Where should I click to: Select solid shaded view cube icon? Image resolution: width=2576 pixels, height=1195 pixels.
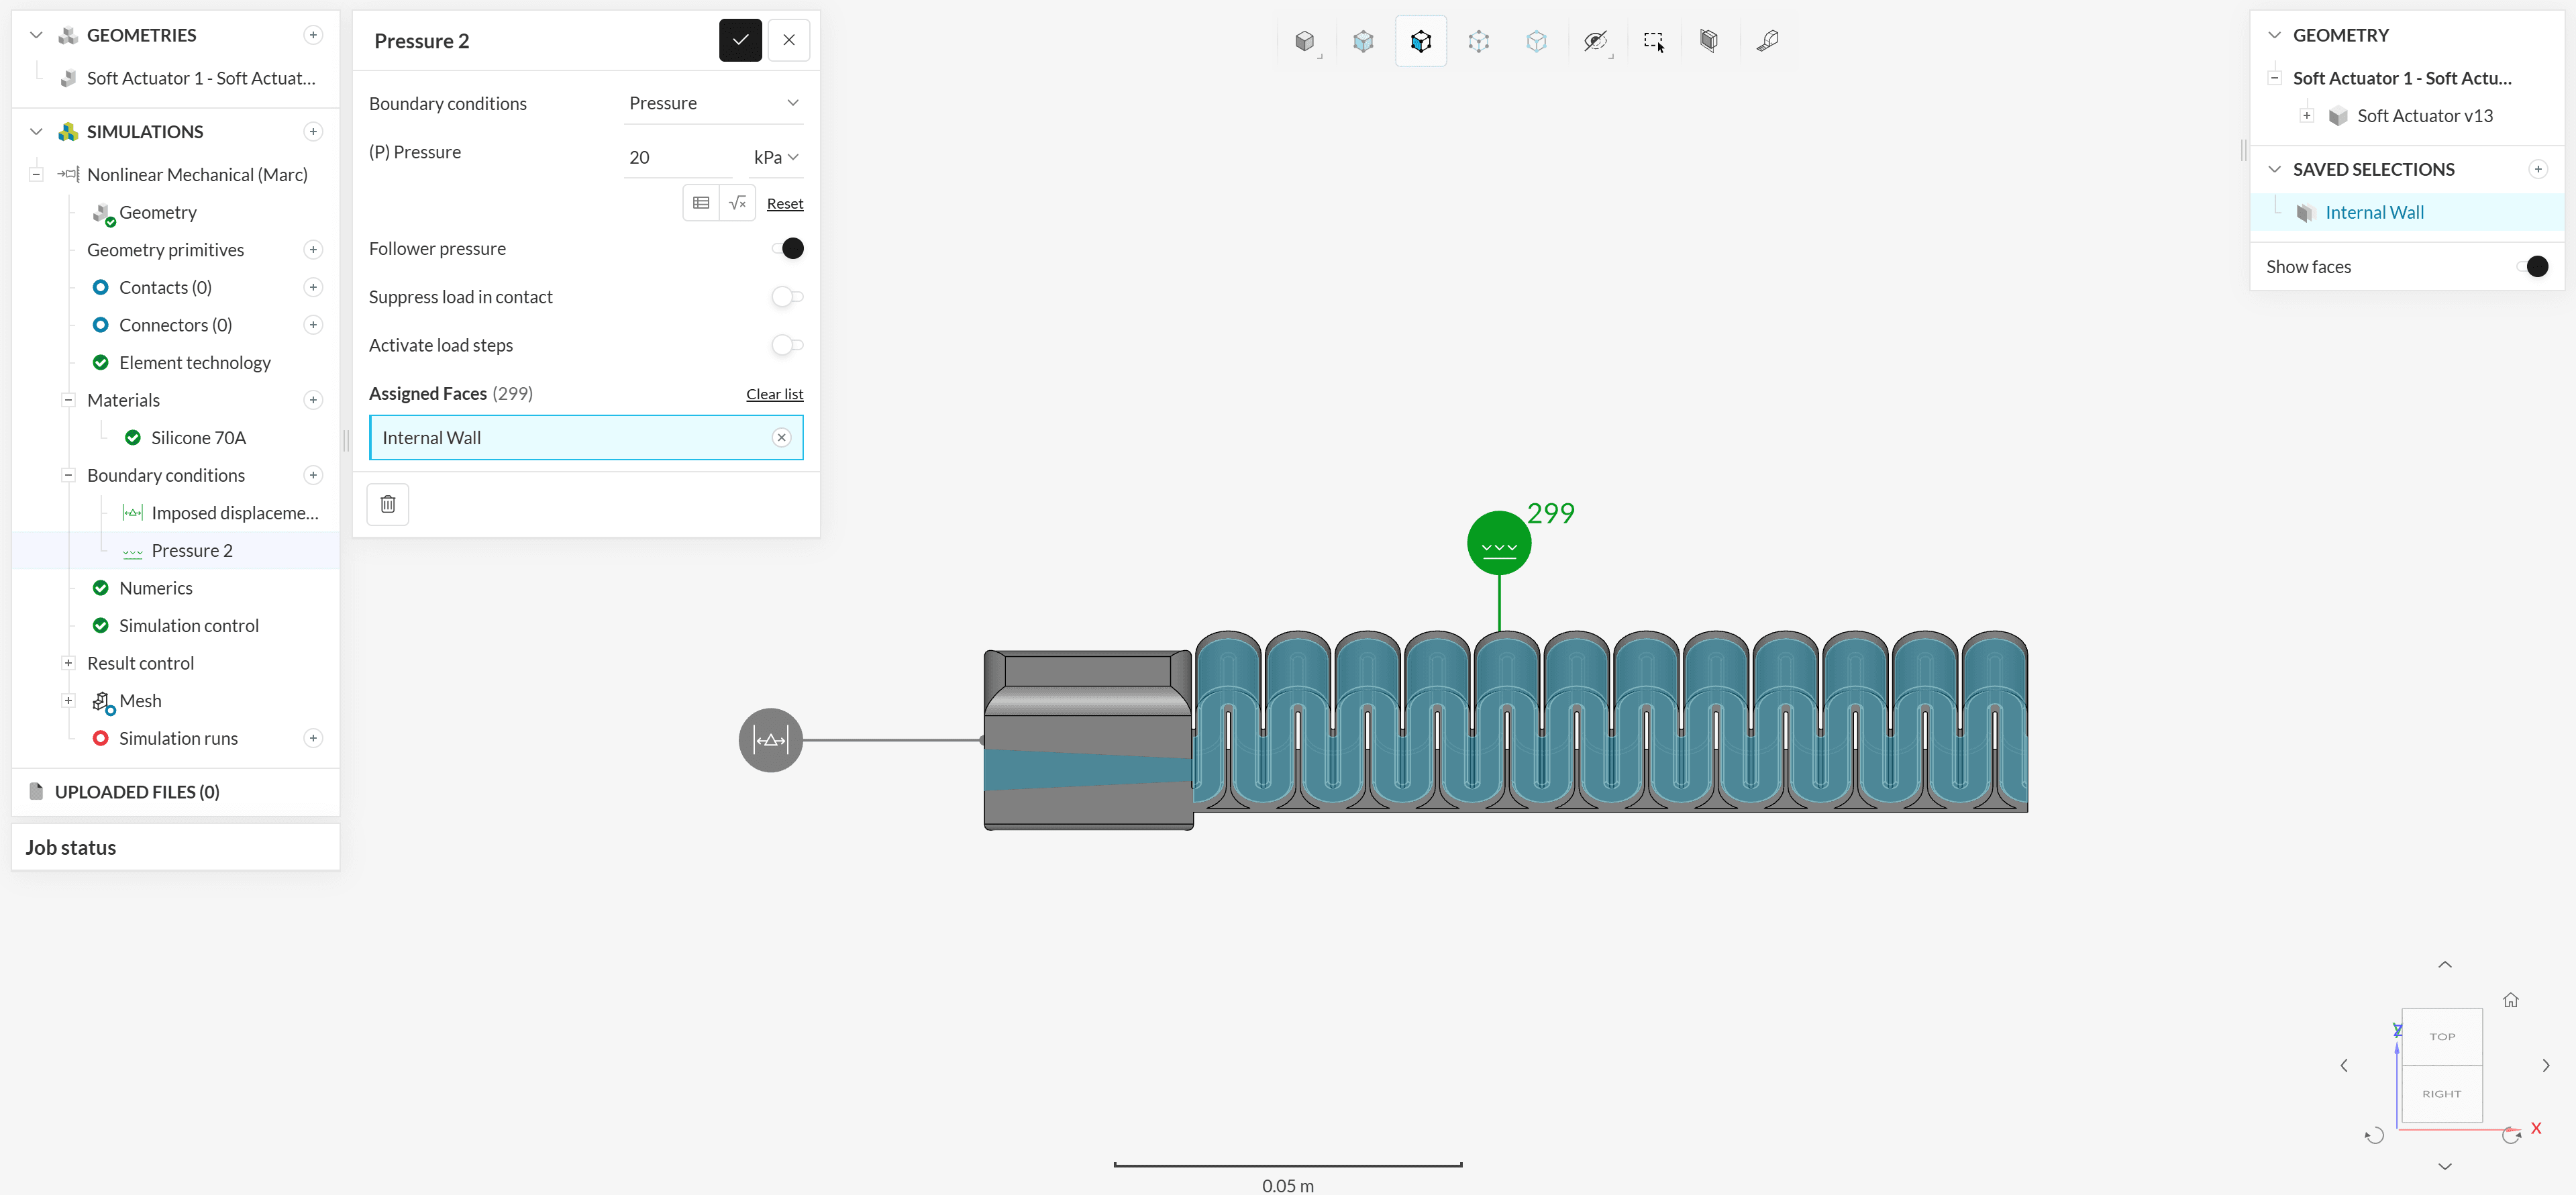coord(1305,41)
